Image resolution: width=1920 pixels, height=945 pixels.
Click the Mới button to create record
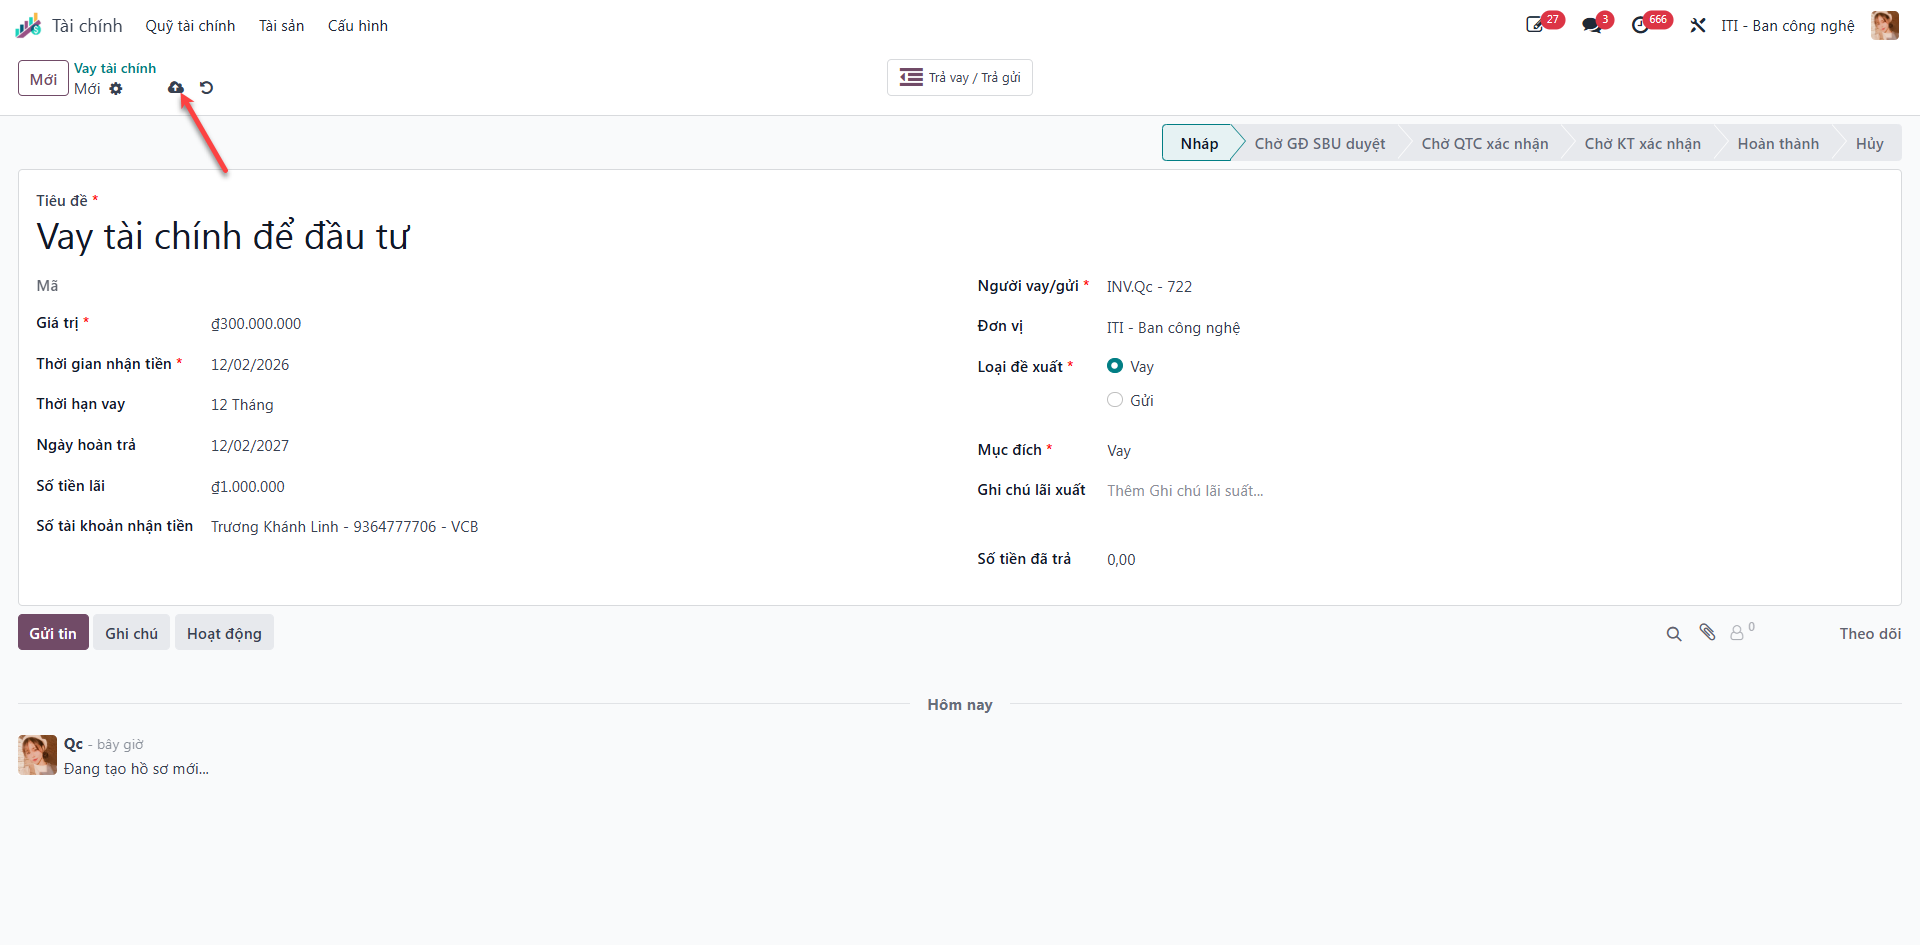coord(43,78)
